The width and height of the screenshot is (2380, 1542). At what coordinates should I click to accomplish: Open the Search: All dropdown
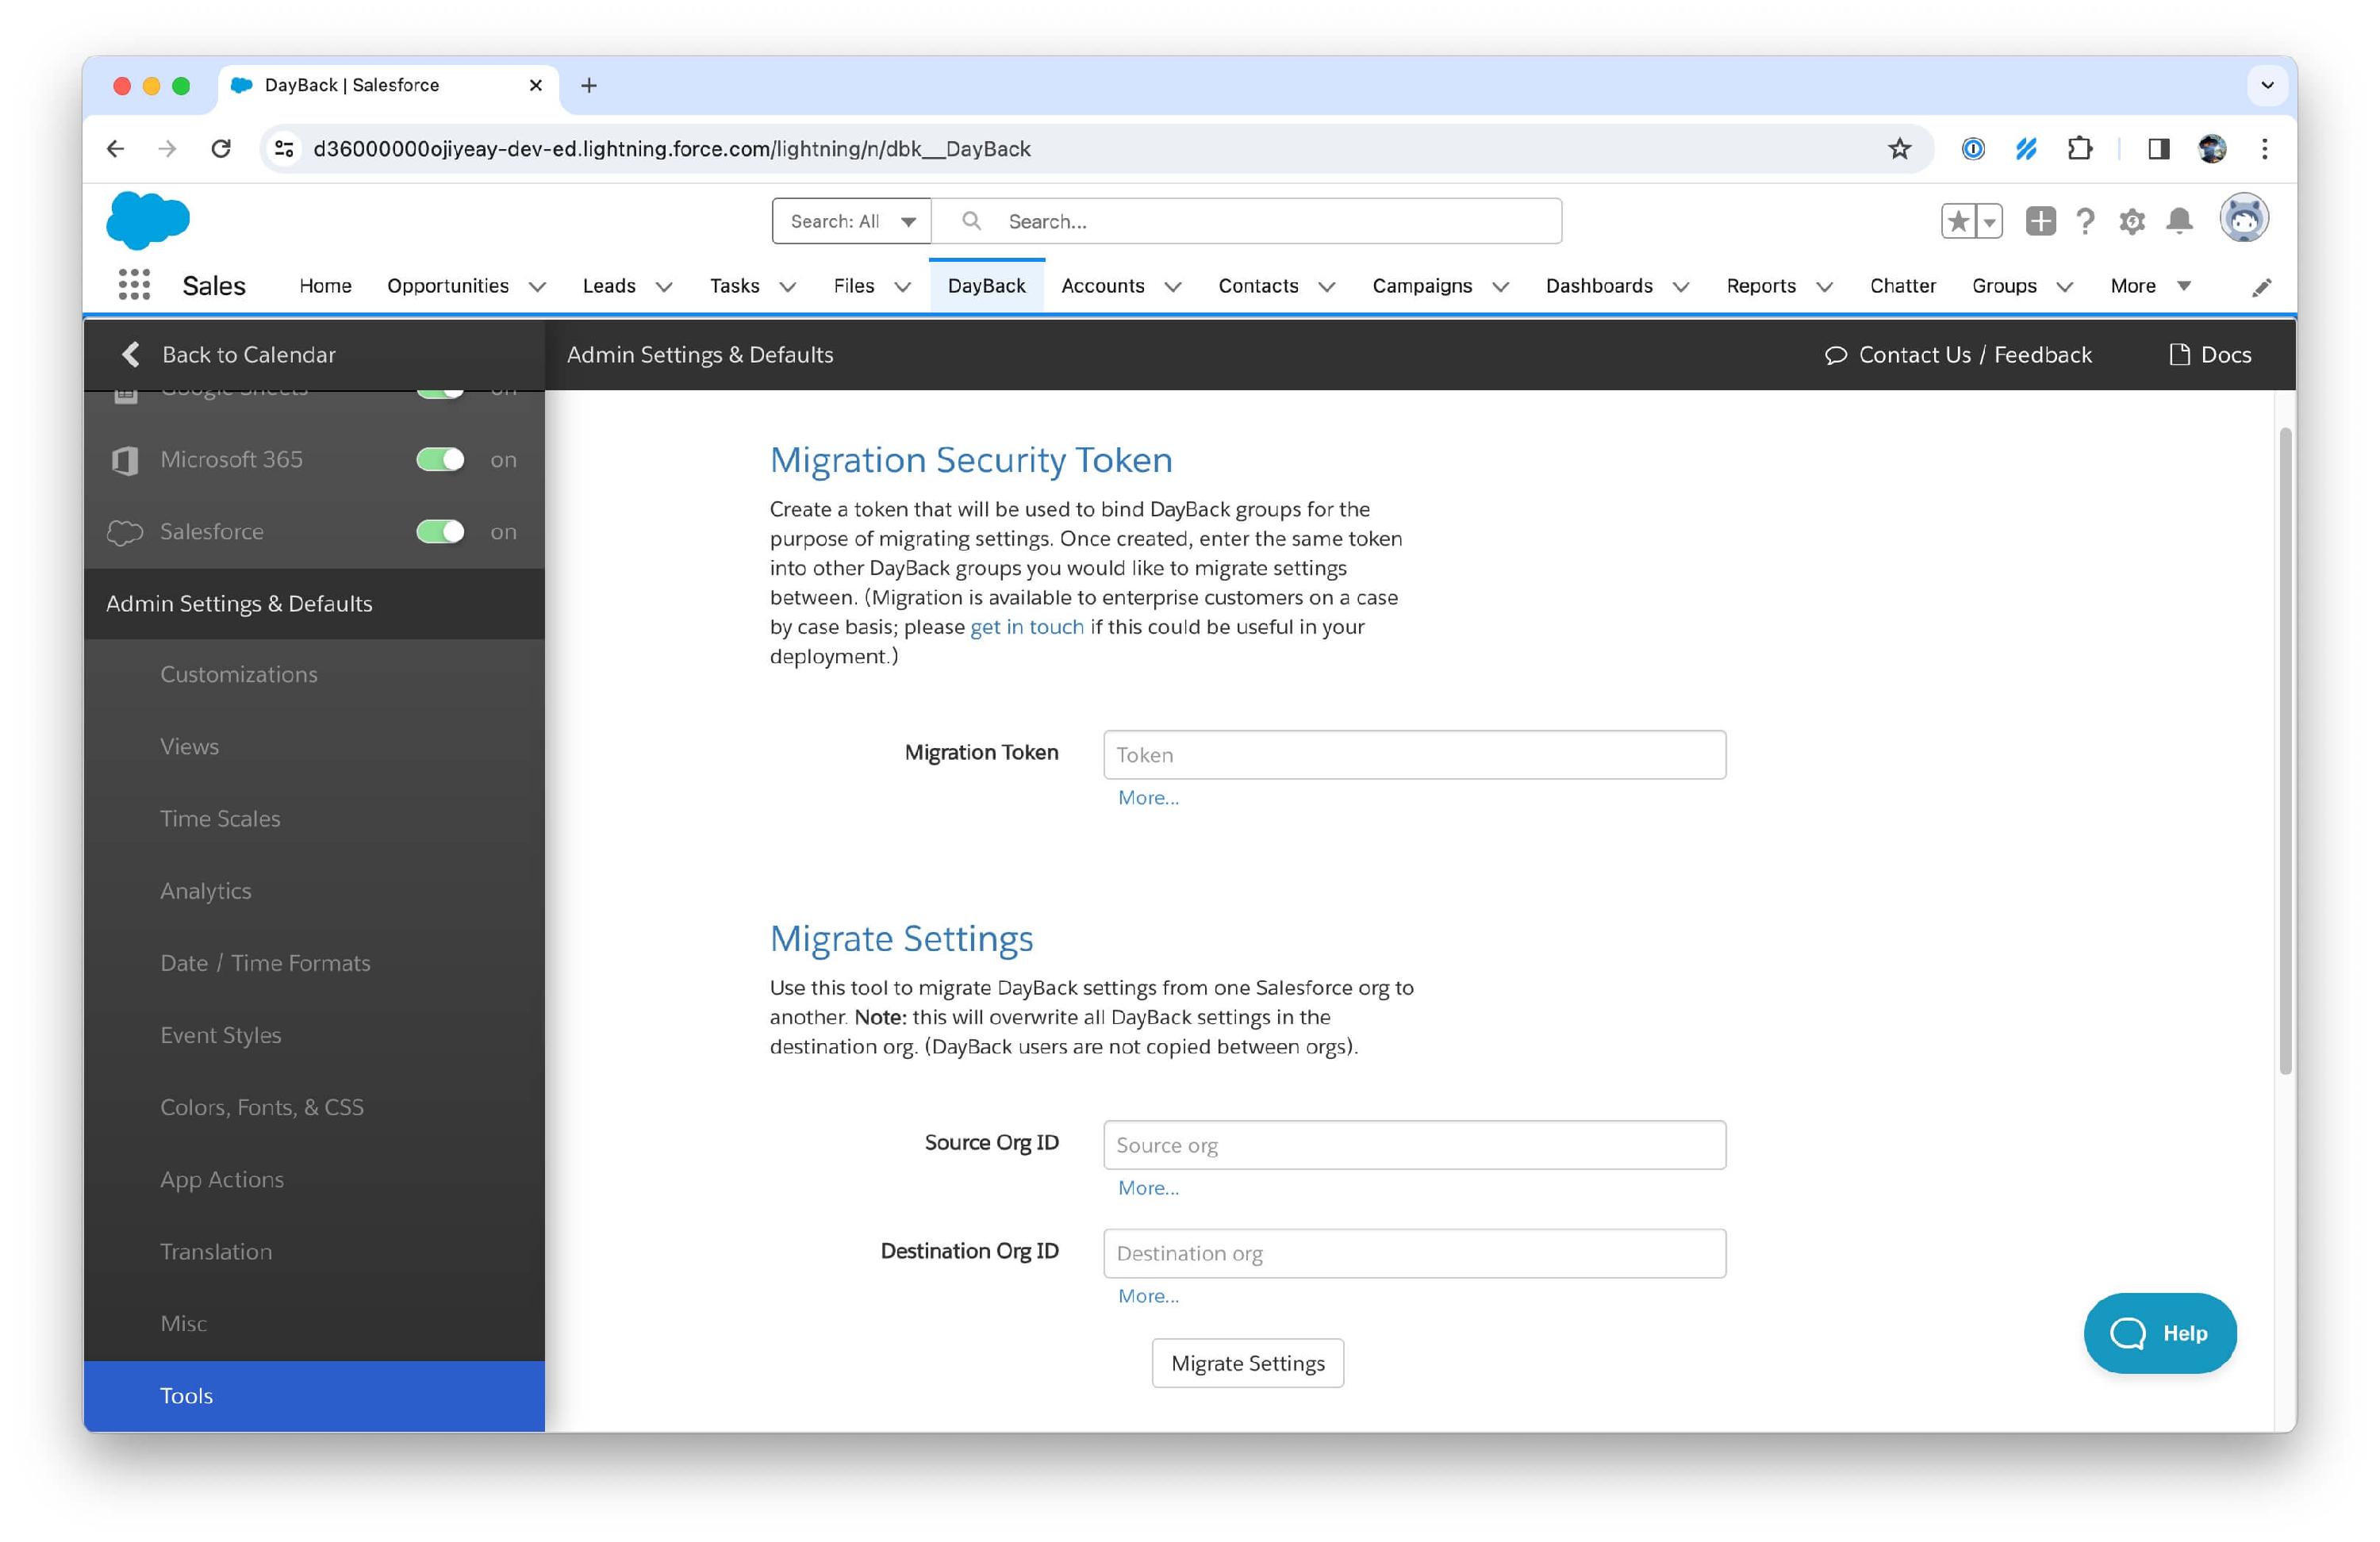[852, 221]
